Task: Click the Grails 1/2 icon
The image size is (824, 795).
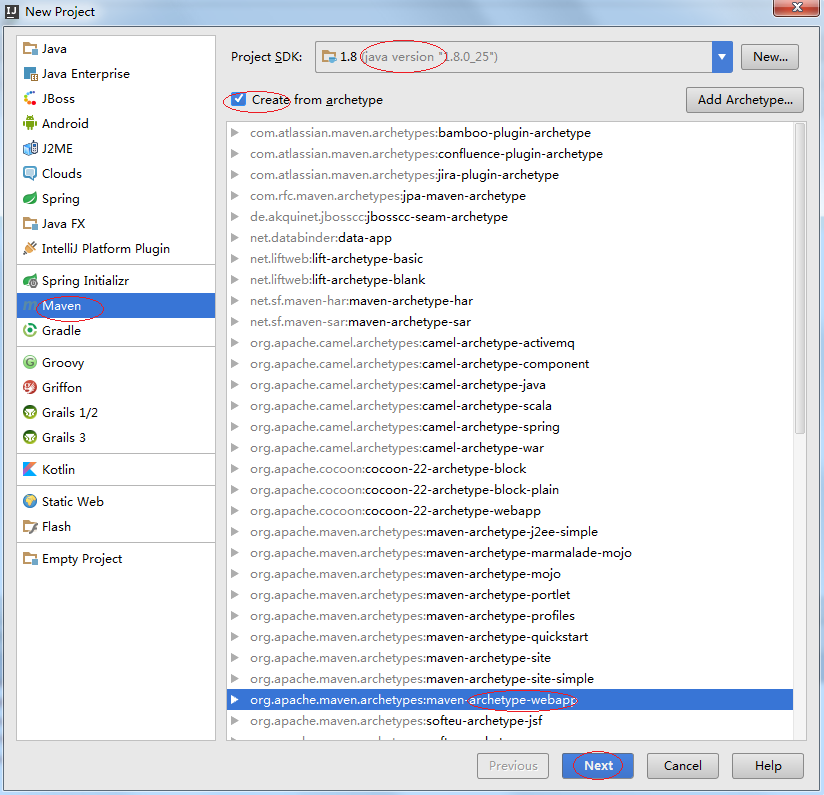Action: click(x=30, y=412)
